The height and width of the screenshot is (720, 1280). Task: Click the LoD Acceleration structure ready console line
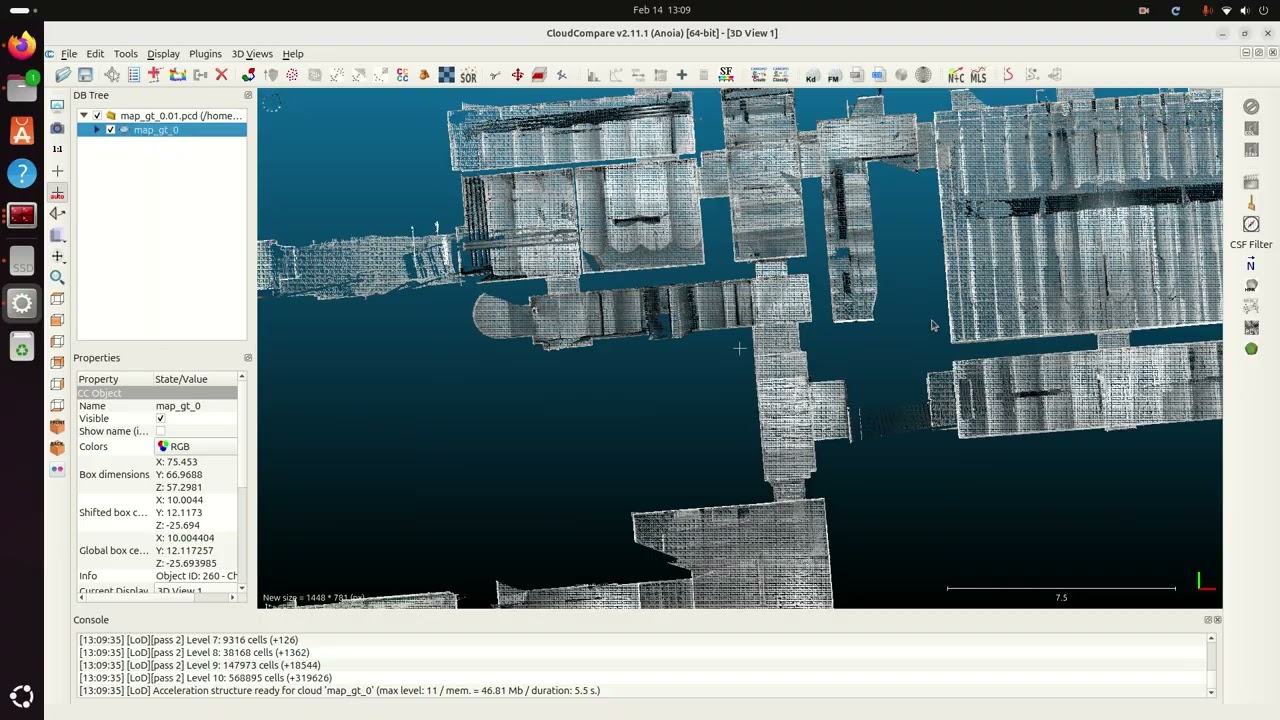pyautogui.click(x=340, y=691)
